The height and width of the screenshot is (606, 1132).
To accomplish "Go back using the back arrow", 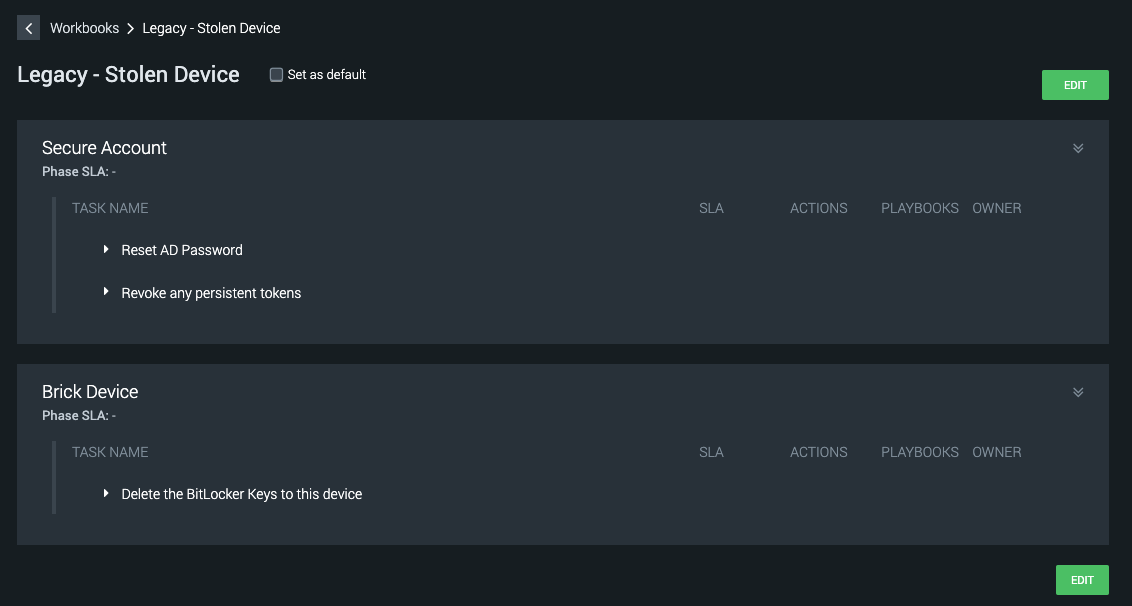I will click(x=28, y=28).
